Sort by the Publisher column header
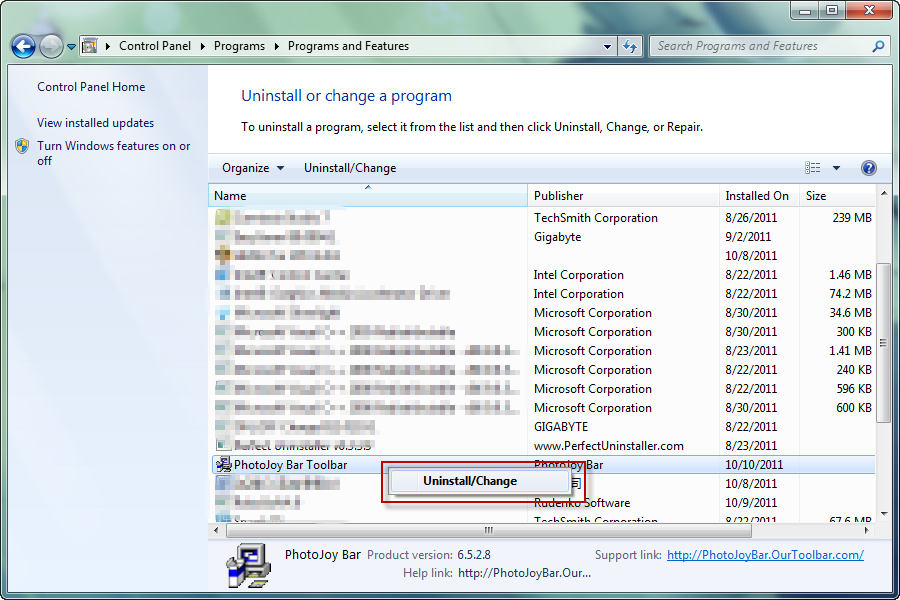Image resolution: width=900 pixels, height=600 pixels. [623, 196]
